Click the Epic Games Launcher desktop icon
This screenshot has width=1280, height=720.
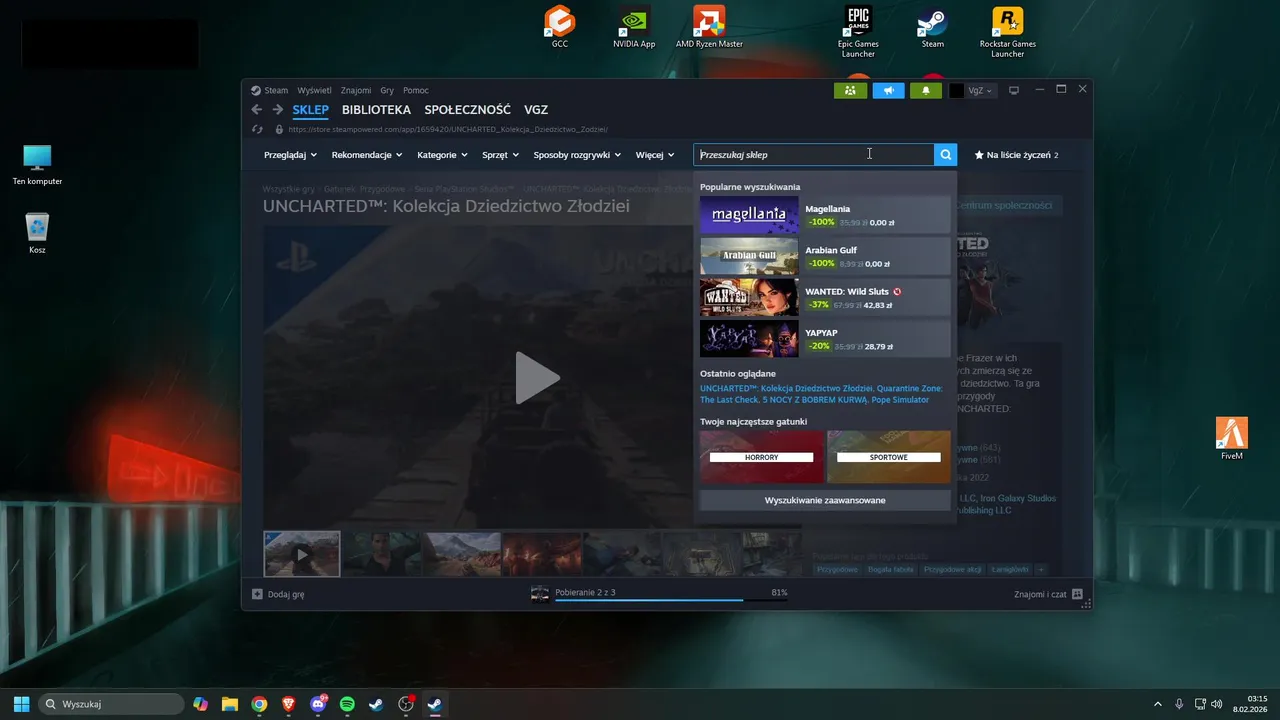(x=858, y=32)
